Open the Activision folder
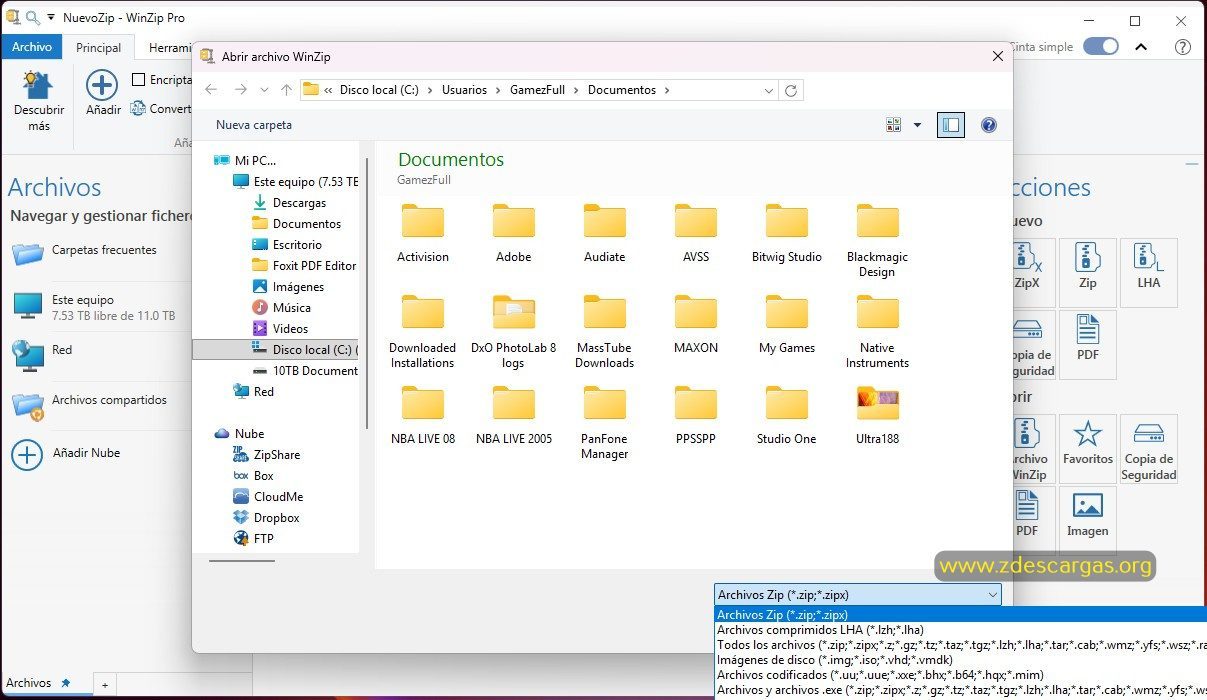Screen dimensions: 1207x700 (423, 233)
